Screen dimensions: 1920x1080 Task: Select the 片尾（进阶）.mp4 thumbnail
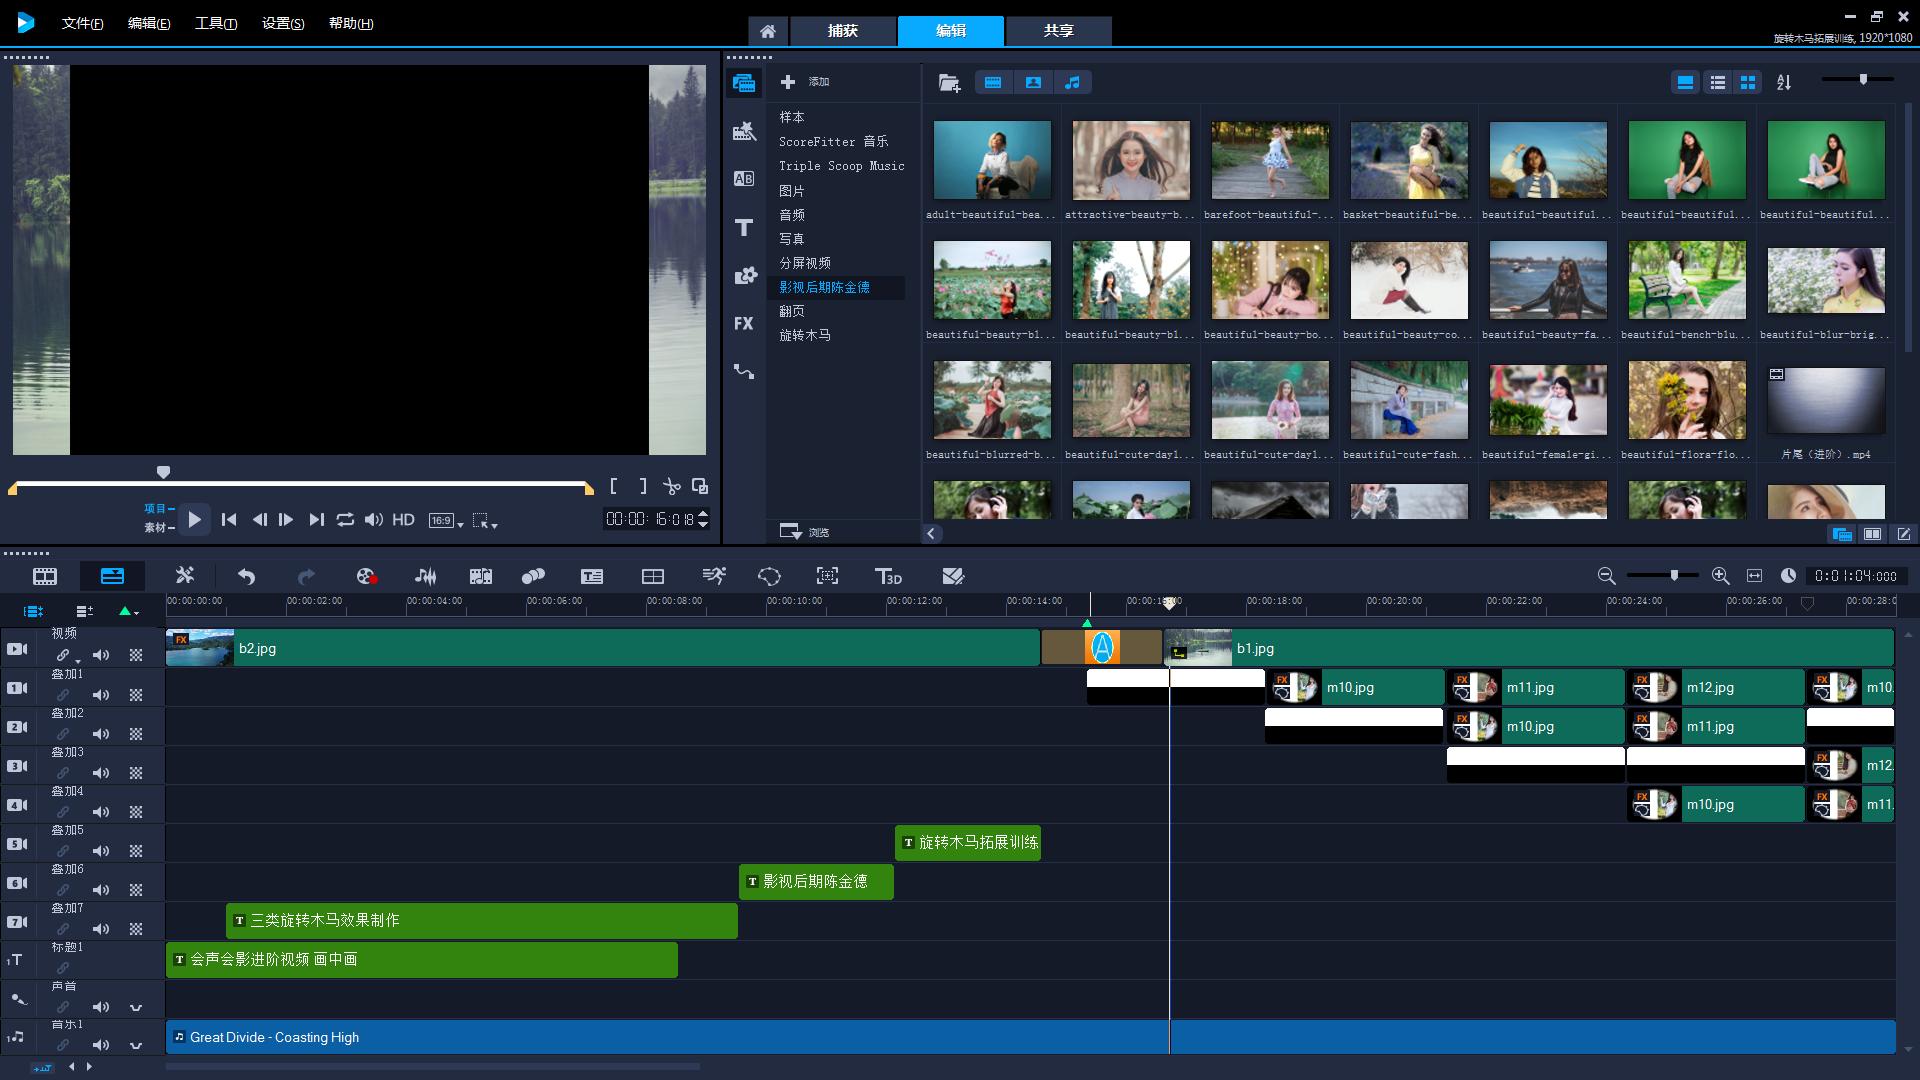(1825, 400)
